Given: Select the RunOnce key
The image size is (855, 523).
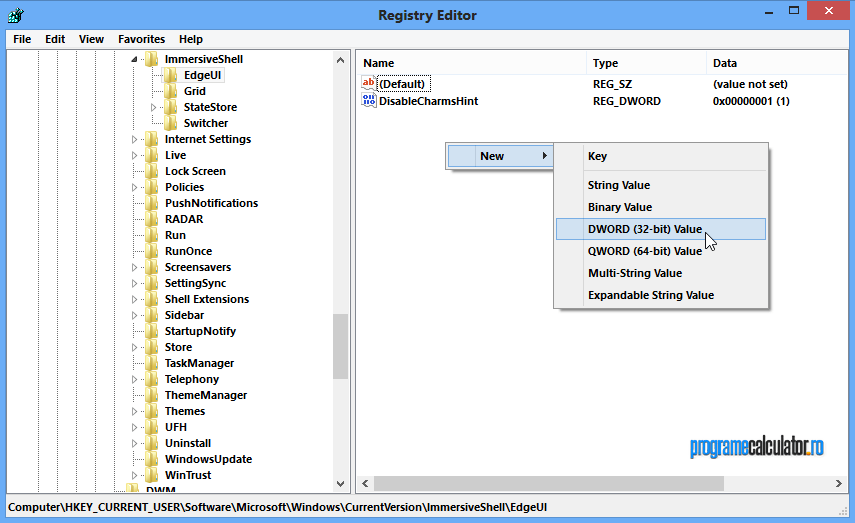Looking at the screenshot, I should [189, 251].
